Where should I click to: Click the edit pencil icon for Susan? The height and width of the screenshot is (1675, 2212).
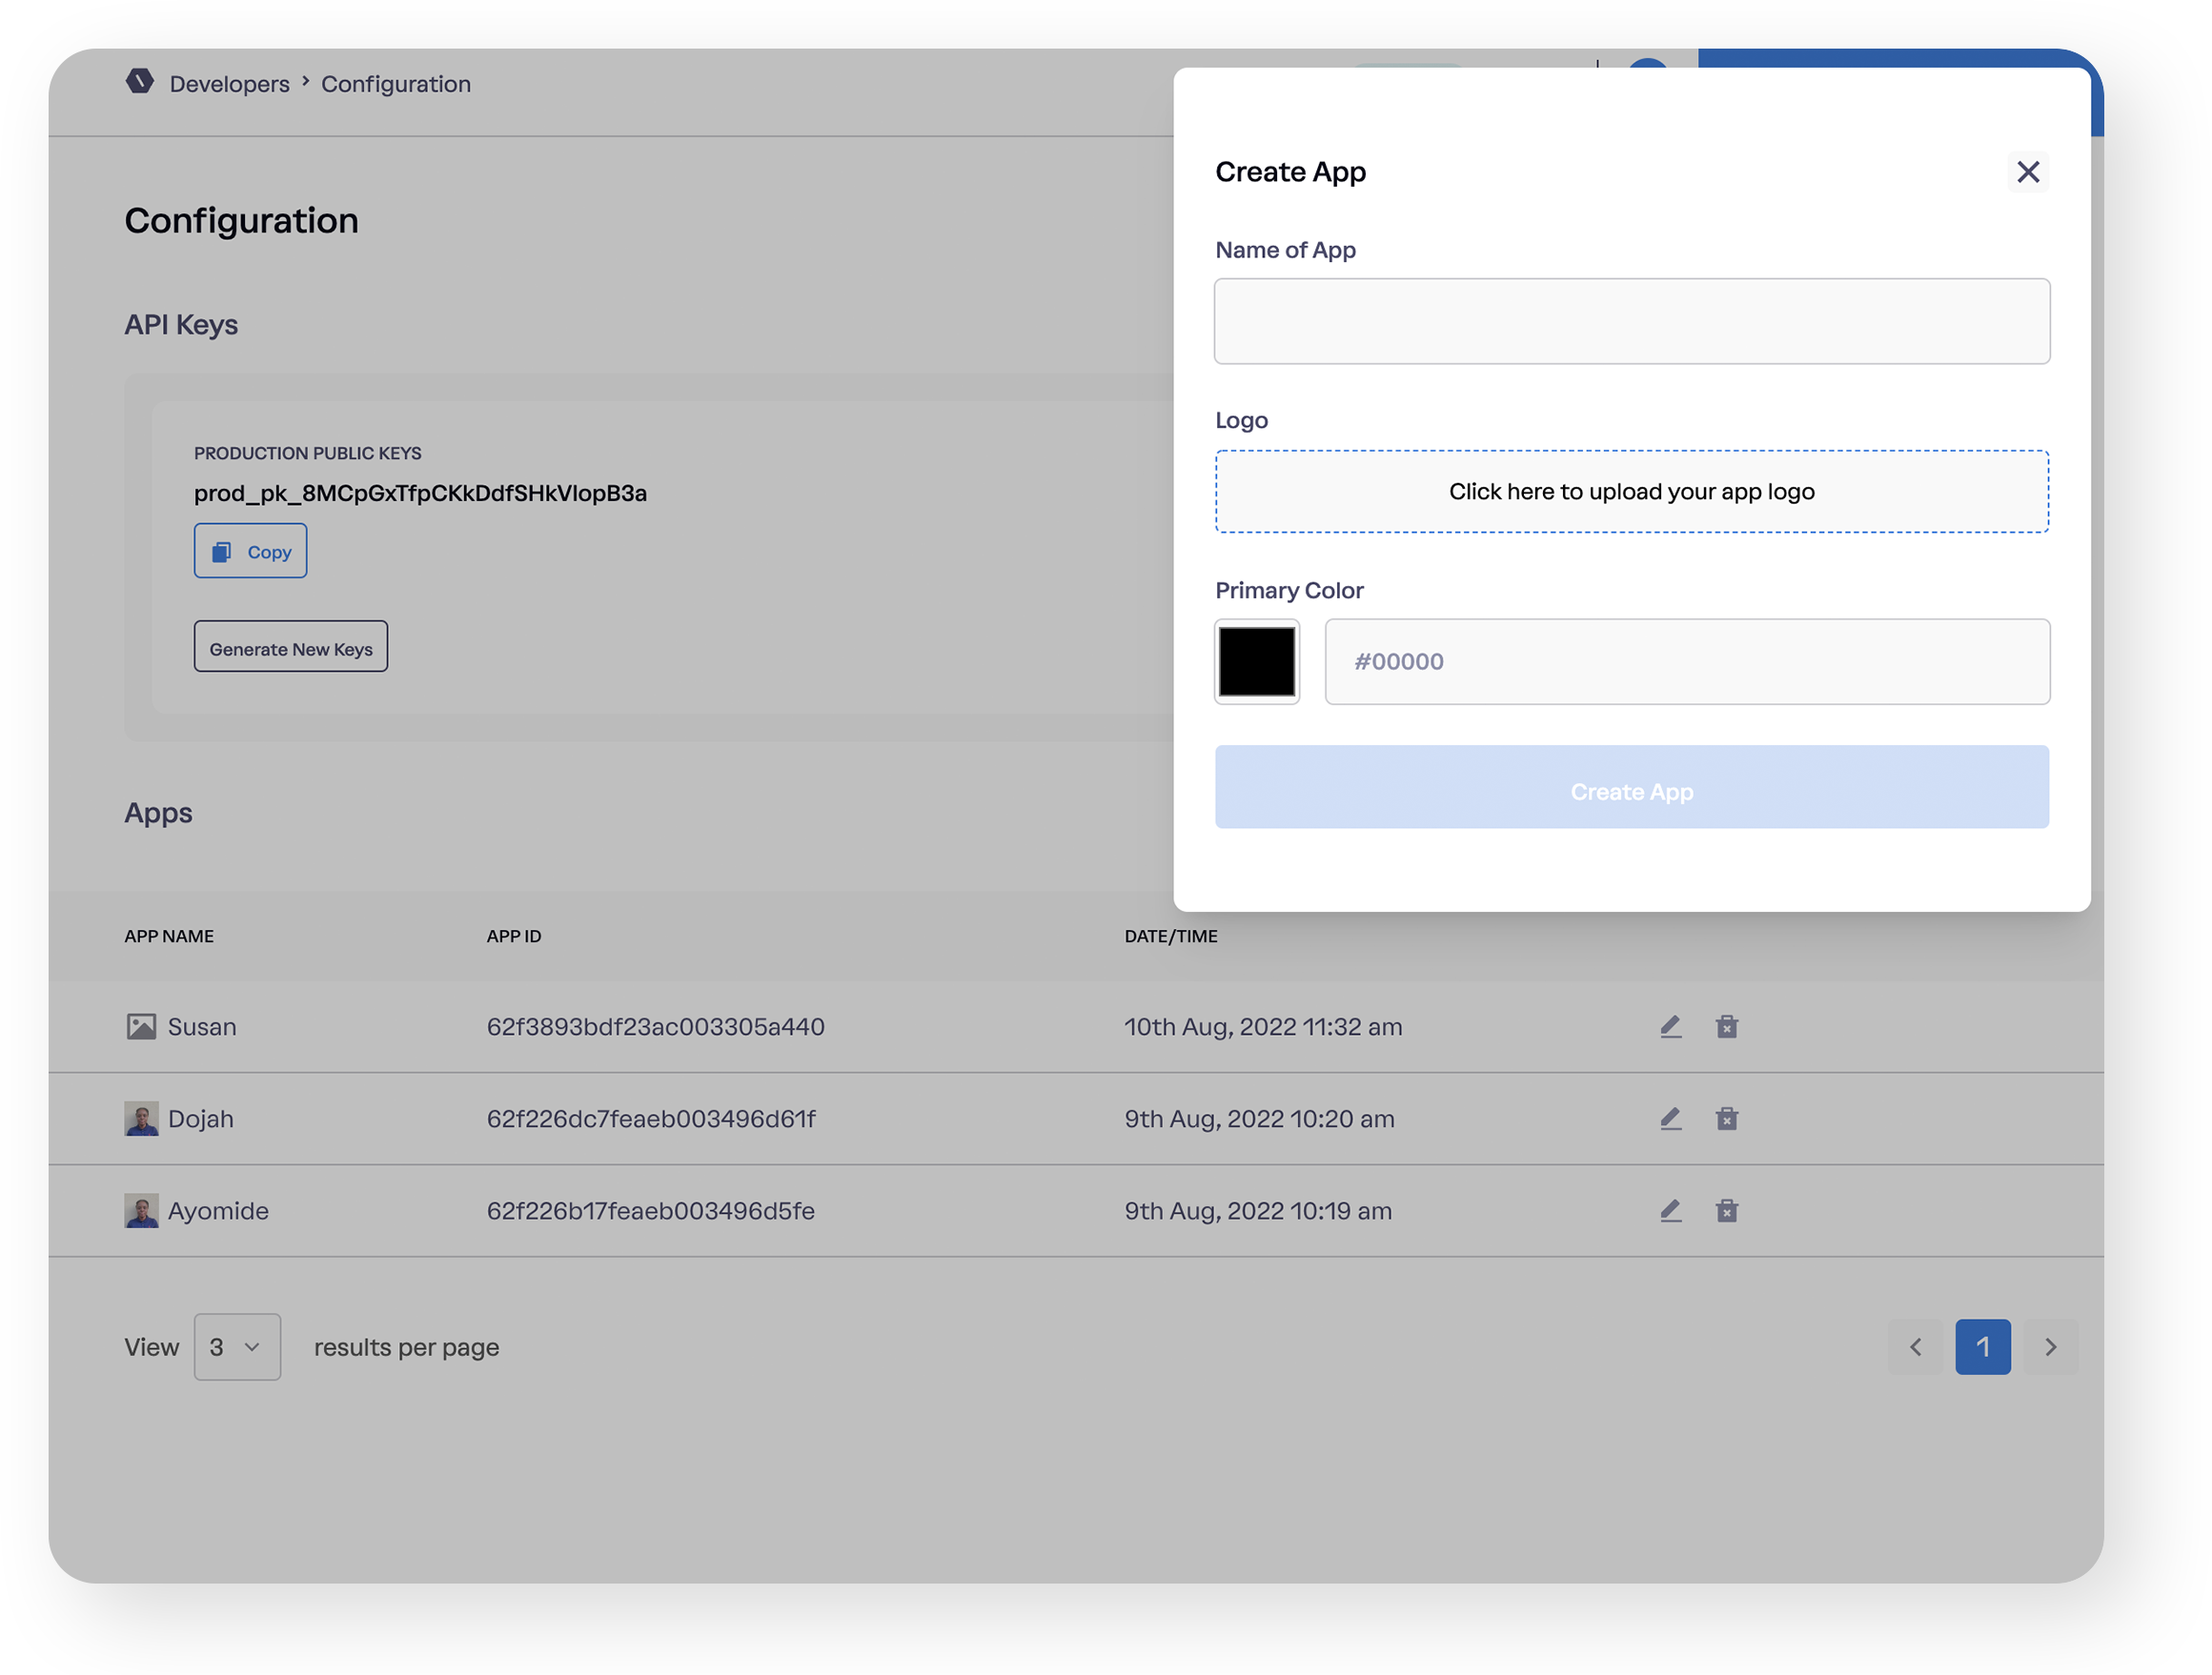(1670, 1027)
